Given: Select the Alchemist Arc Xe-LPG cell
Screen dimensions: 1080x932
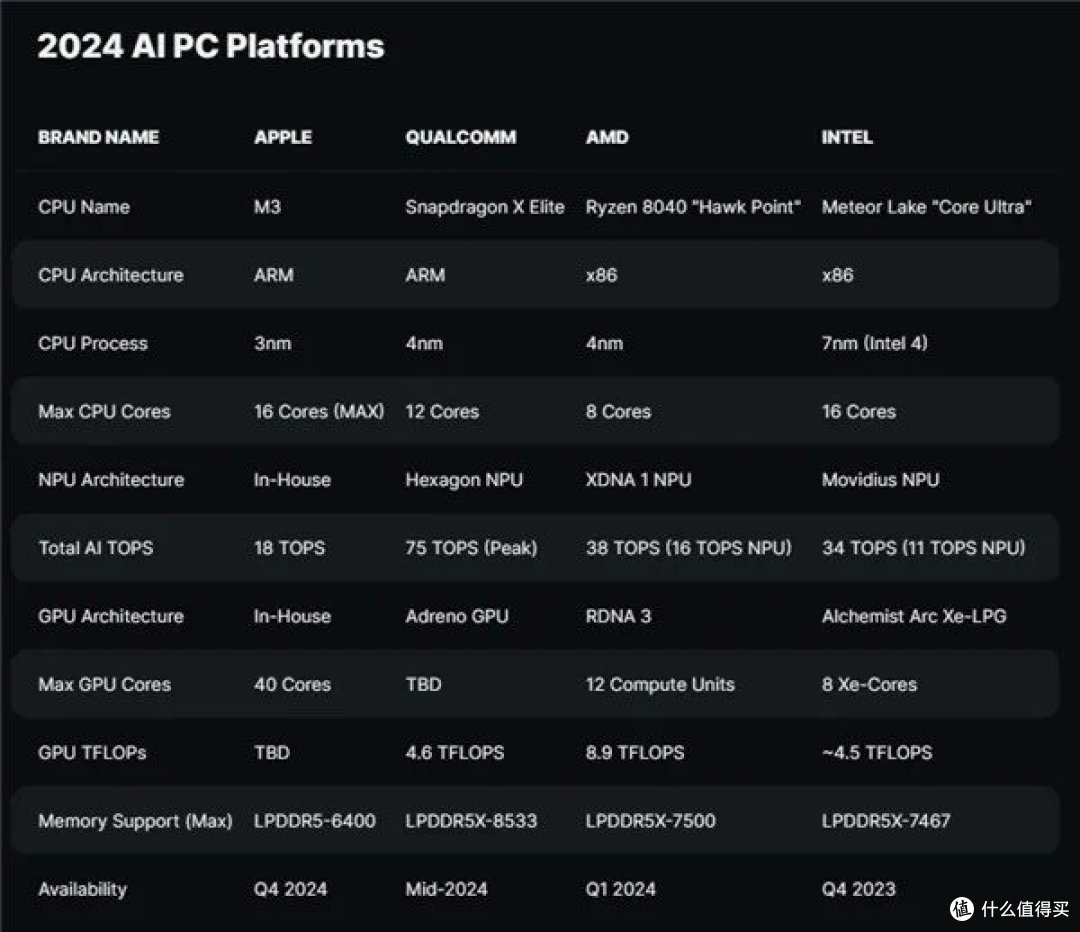Looking at the screenshot, I should pyautogui.click(x=913, y=616).
